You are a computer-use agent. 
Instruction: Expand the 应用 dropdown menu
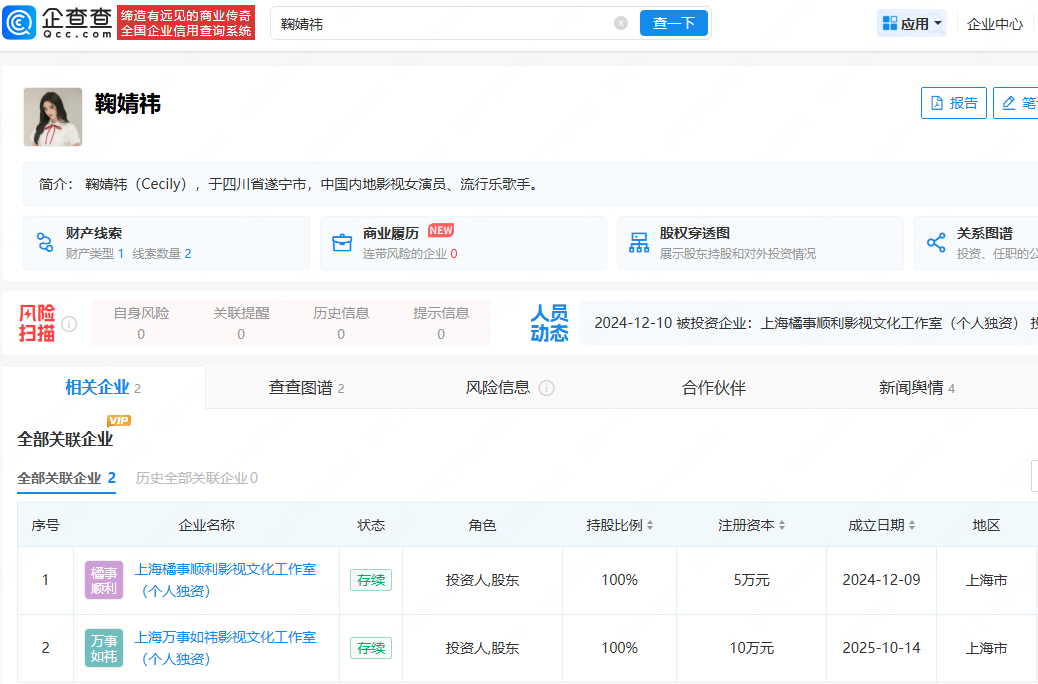pos(911,24)
